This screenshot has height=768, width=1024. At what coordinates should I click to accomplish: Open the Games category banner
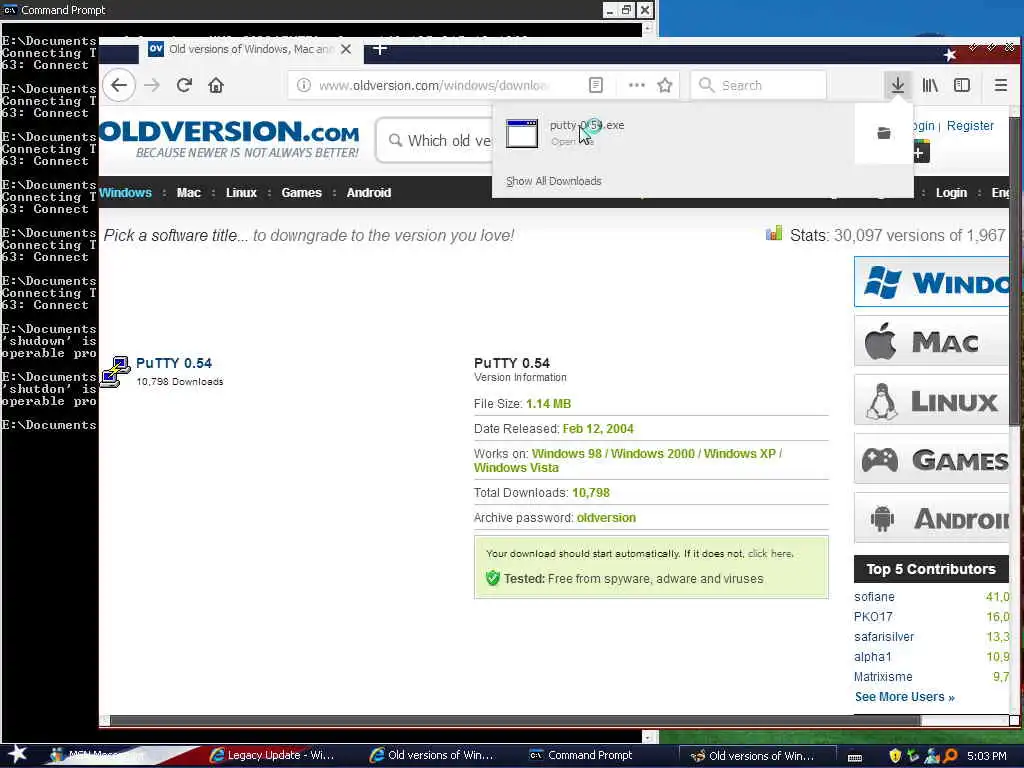(x=931, y=459)
